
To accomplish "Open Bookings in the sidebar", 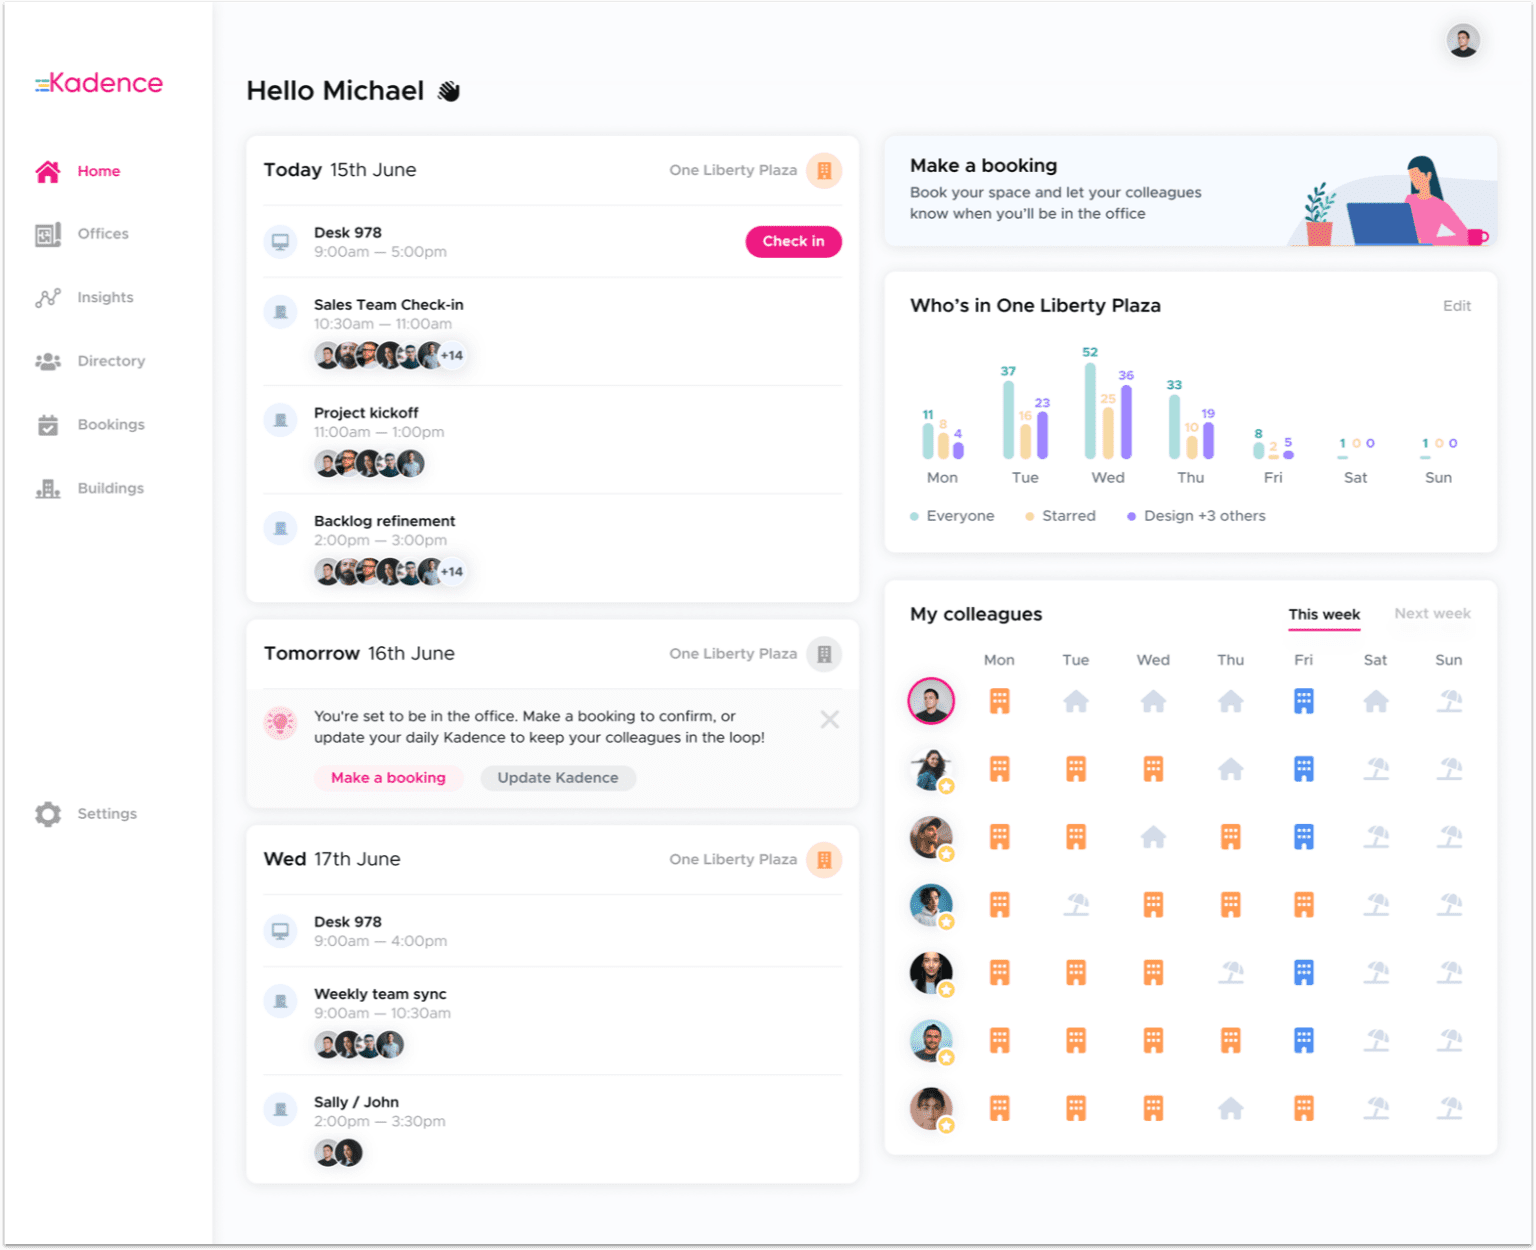I will coord(110,425).
